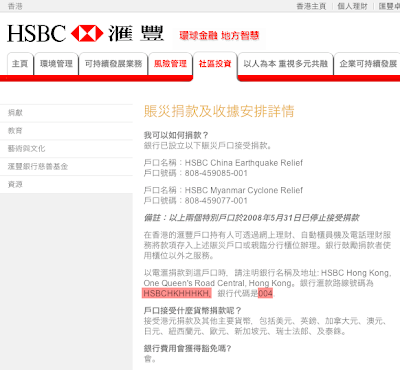Select the 社區投資 tab

pos(215,64)
